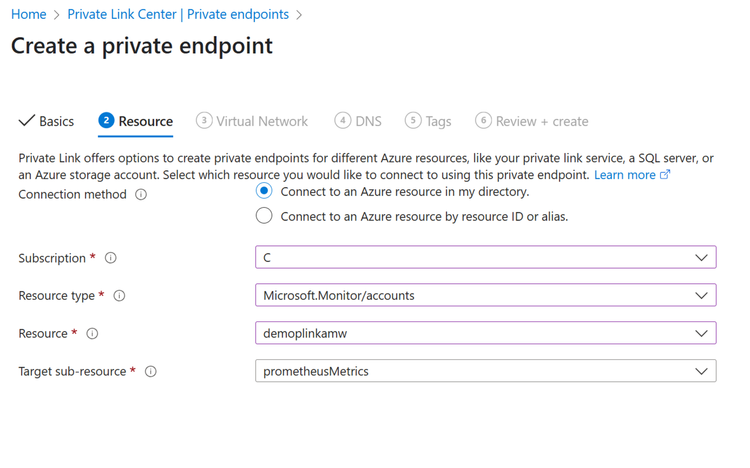Click info icon beside Target sub-resource
Screen dimensions: 750x468
(151, 372)
